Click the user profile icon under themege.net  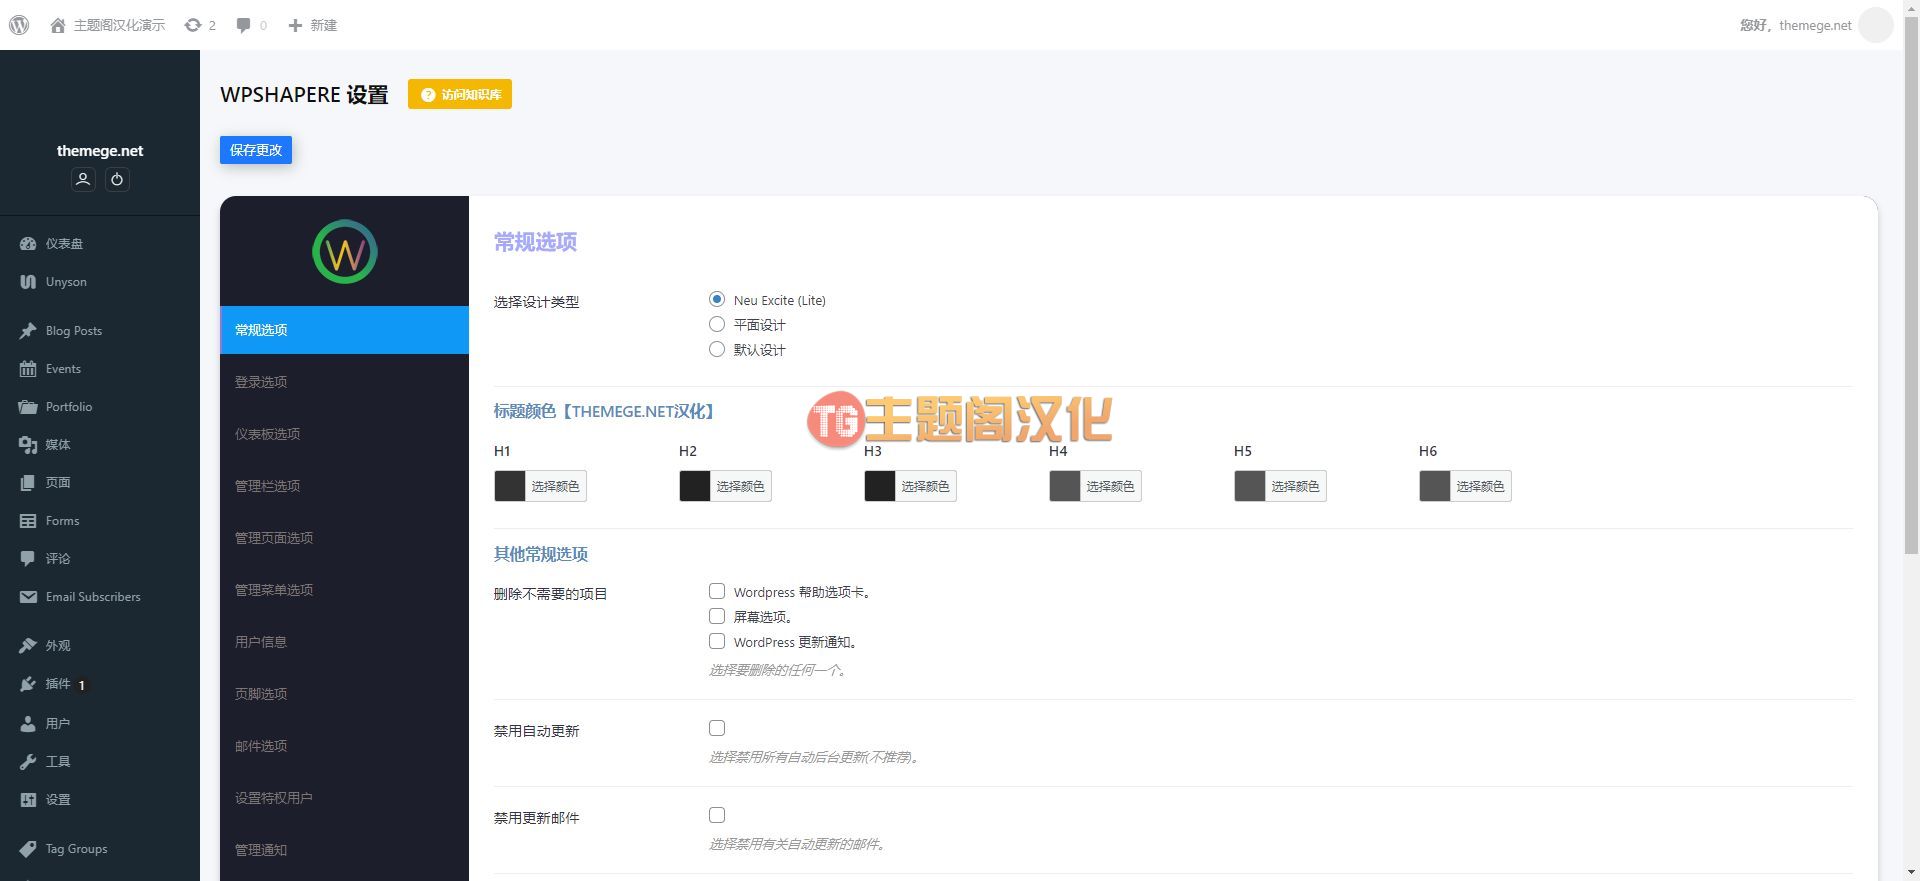tap(83, 179)
